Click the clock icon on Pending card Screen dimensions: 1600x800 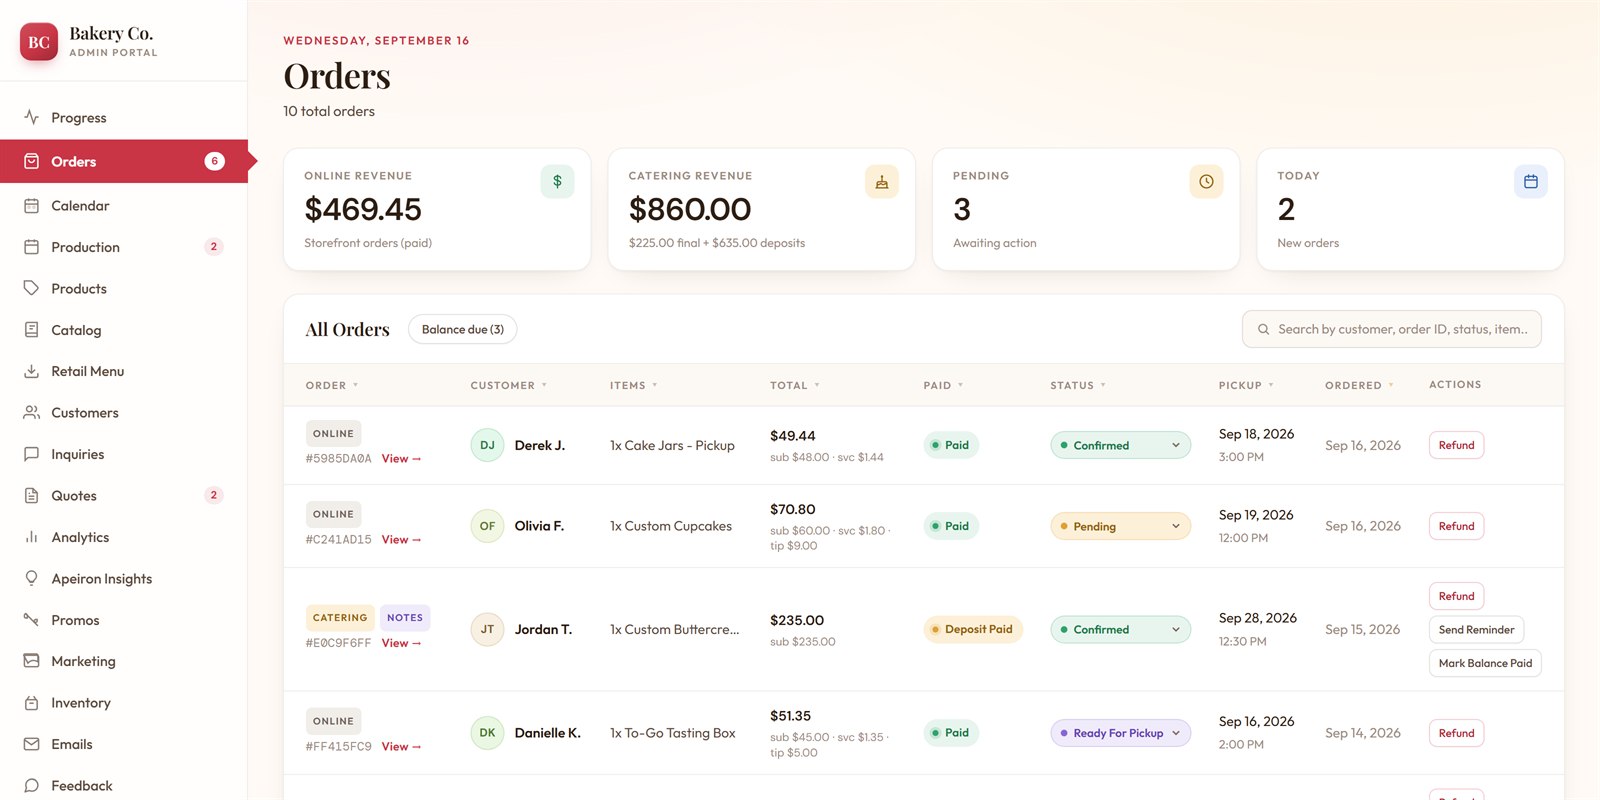[x=1206, y=181]
